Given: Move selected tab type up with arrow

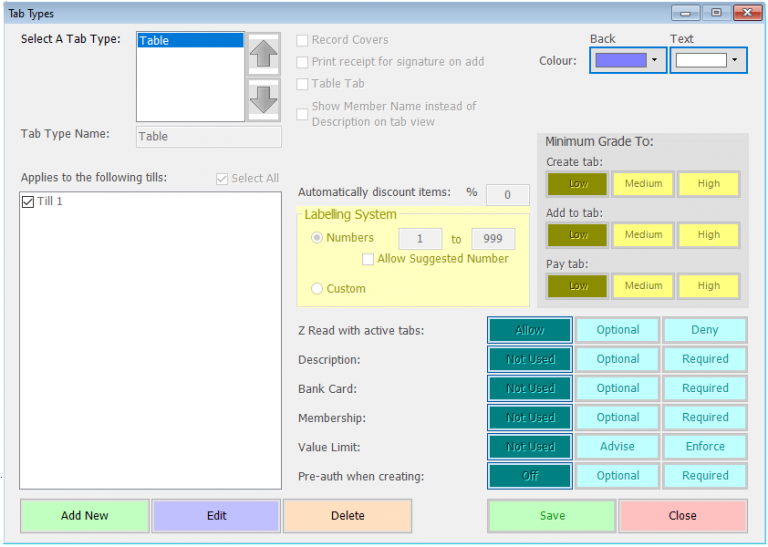Looking at the screenshot, I should pos(264,53).
